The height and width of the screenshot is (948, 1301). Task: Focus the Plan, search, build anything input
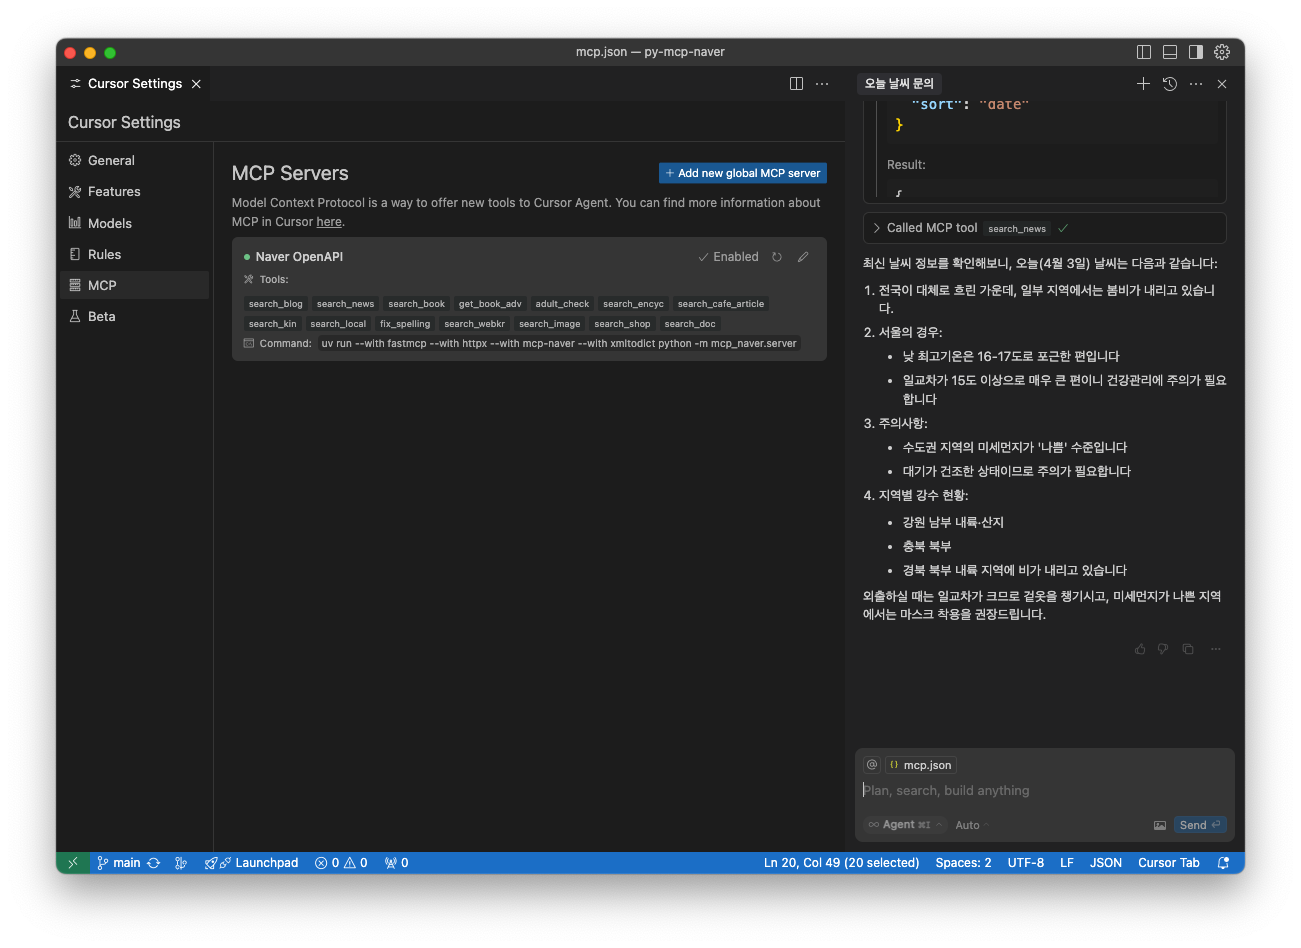[1044, 791]
